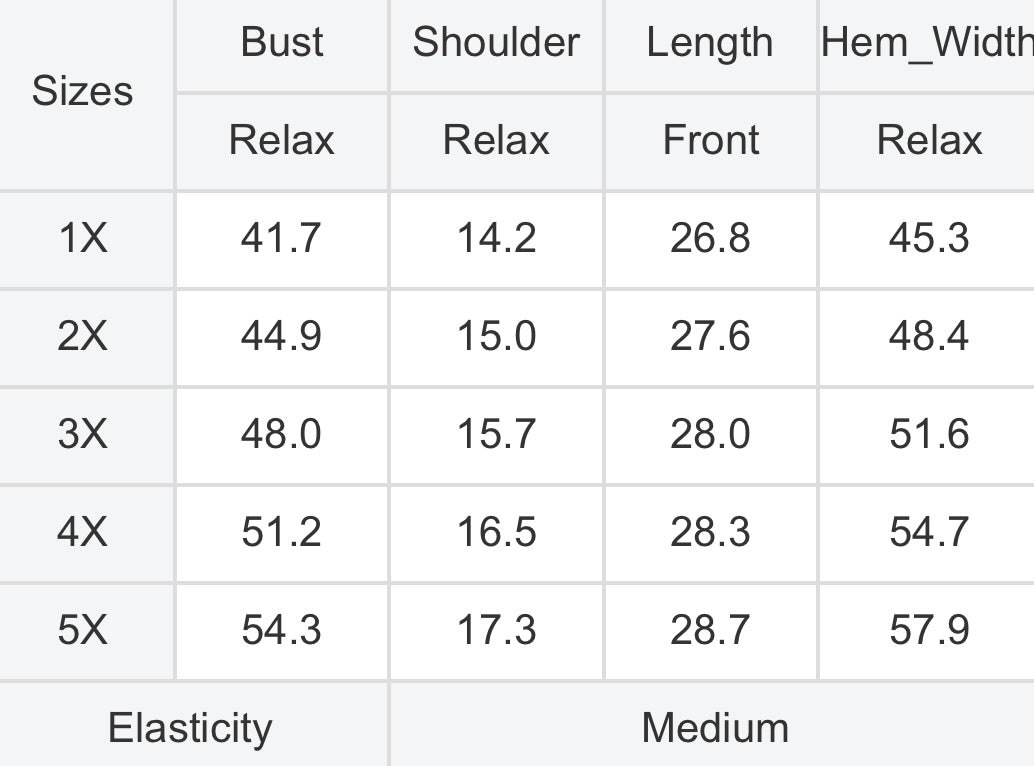Select the 17.3 shoulder value cell
The width and height of the screenshot is (1034, 766).
click(x=497, y=632)
